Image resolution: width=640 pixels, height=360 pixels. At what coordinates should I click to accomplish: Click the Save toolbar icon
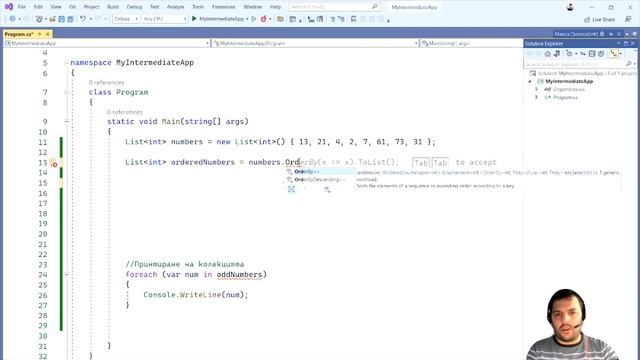pos(61,19)
